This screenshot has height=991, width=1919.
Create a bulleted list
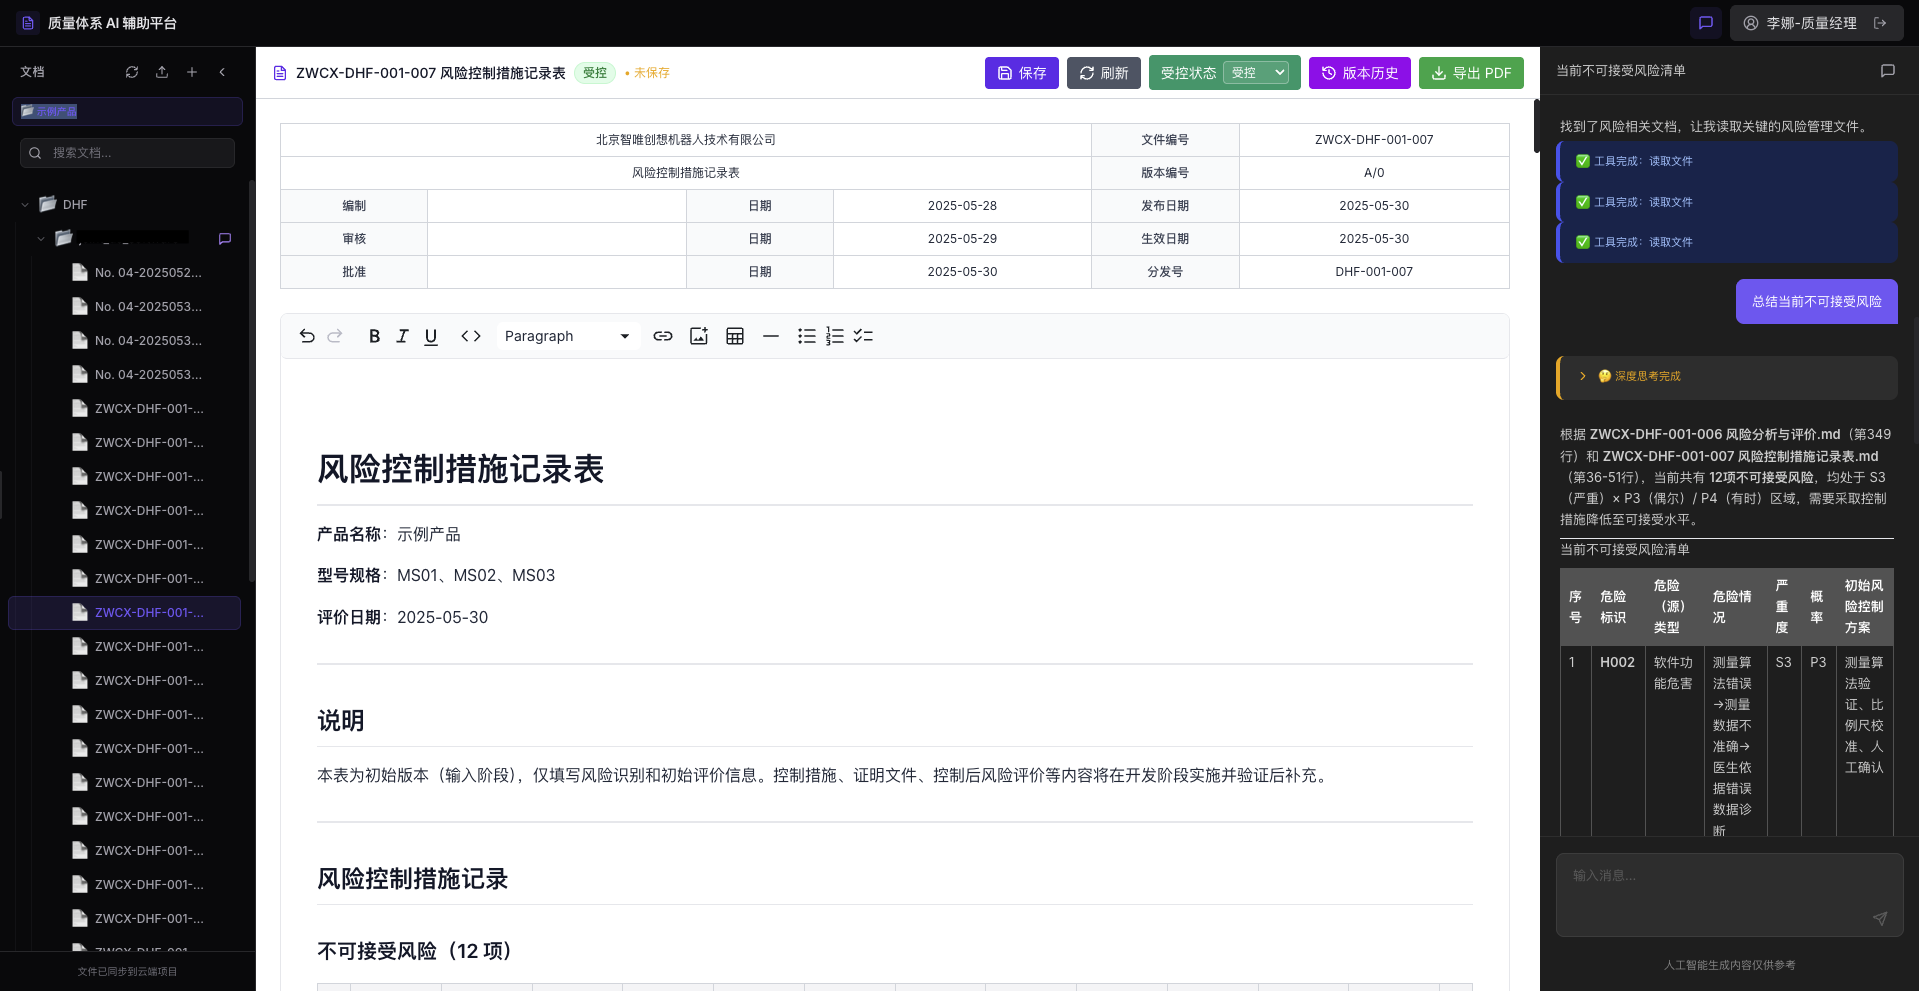click(807, 336)
